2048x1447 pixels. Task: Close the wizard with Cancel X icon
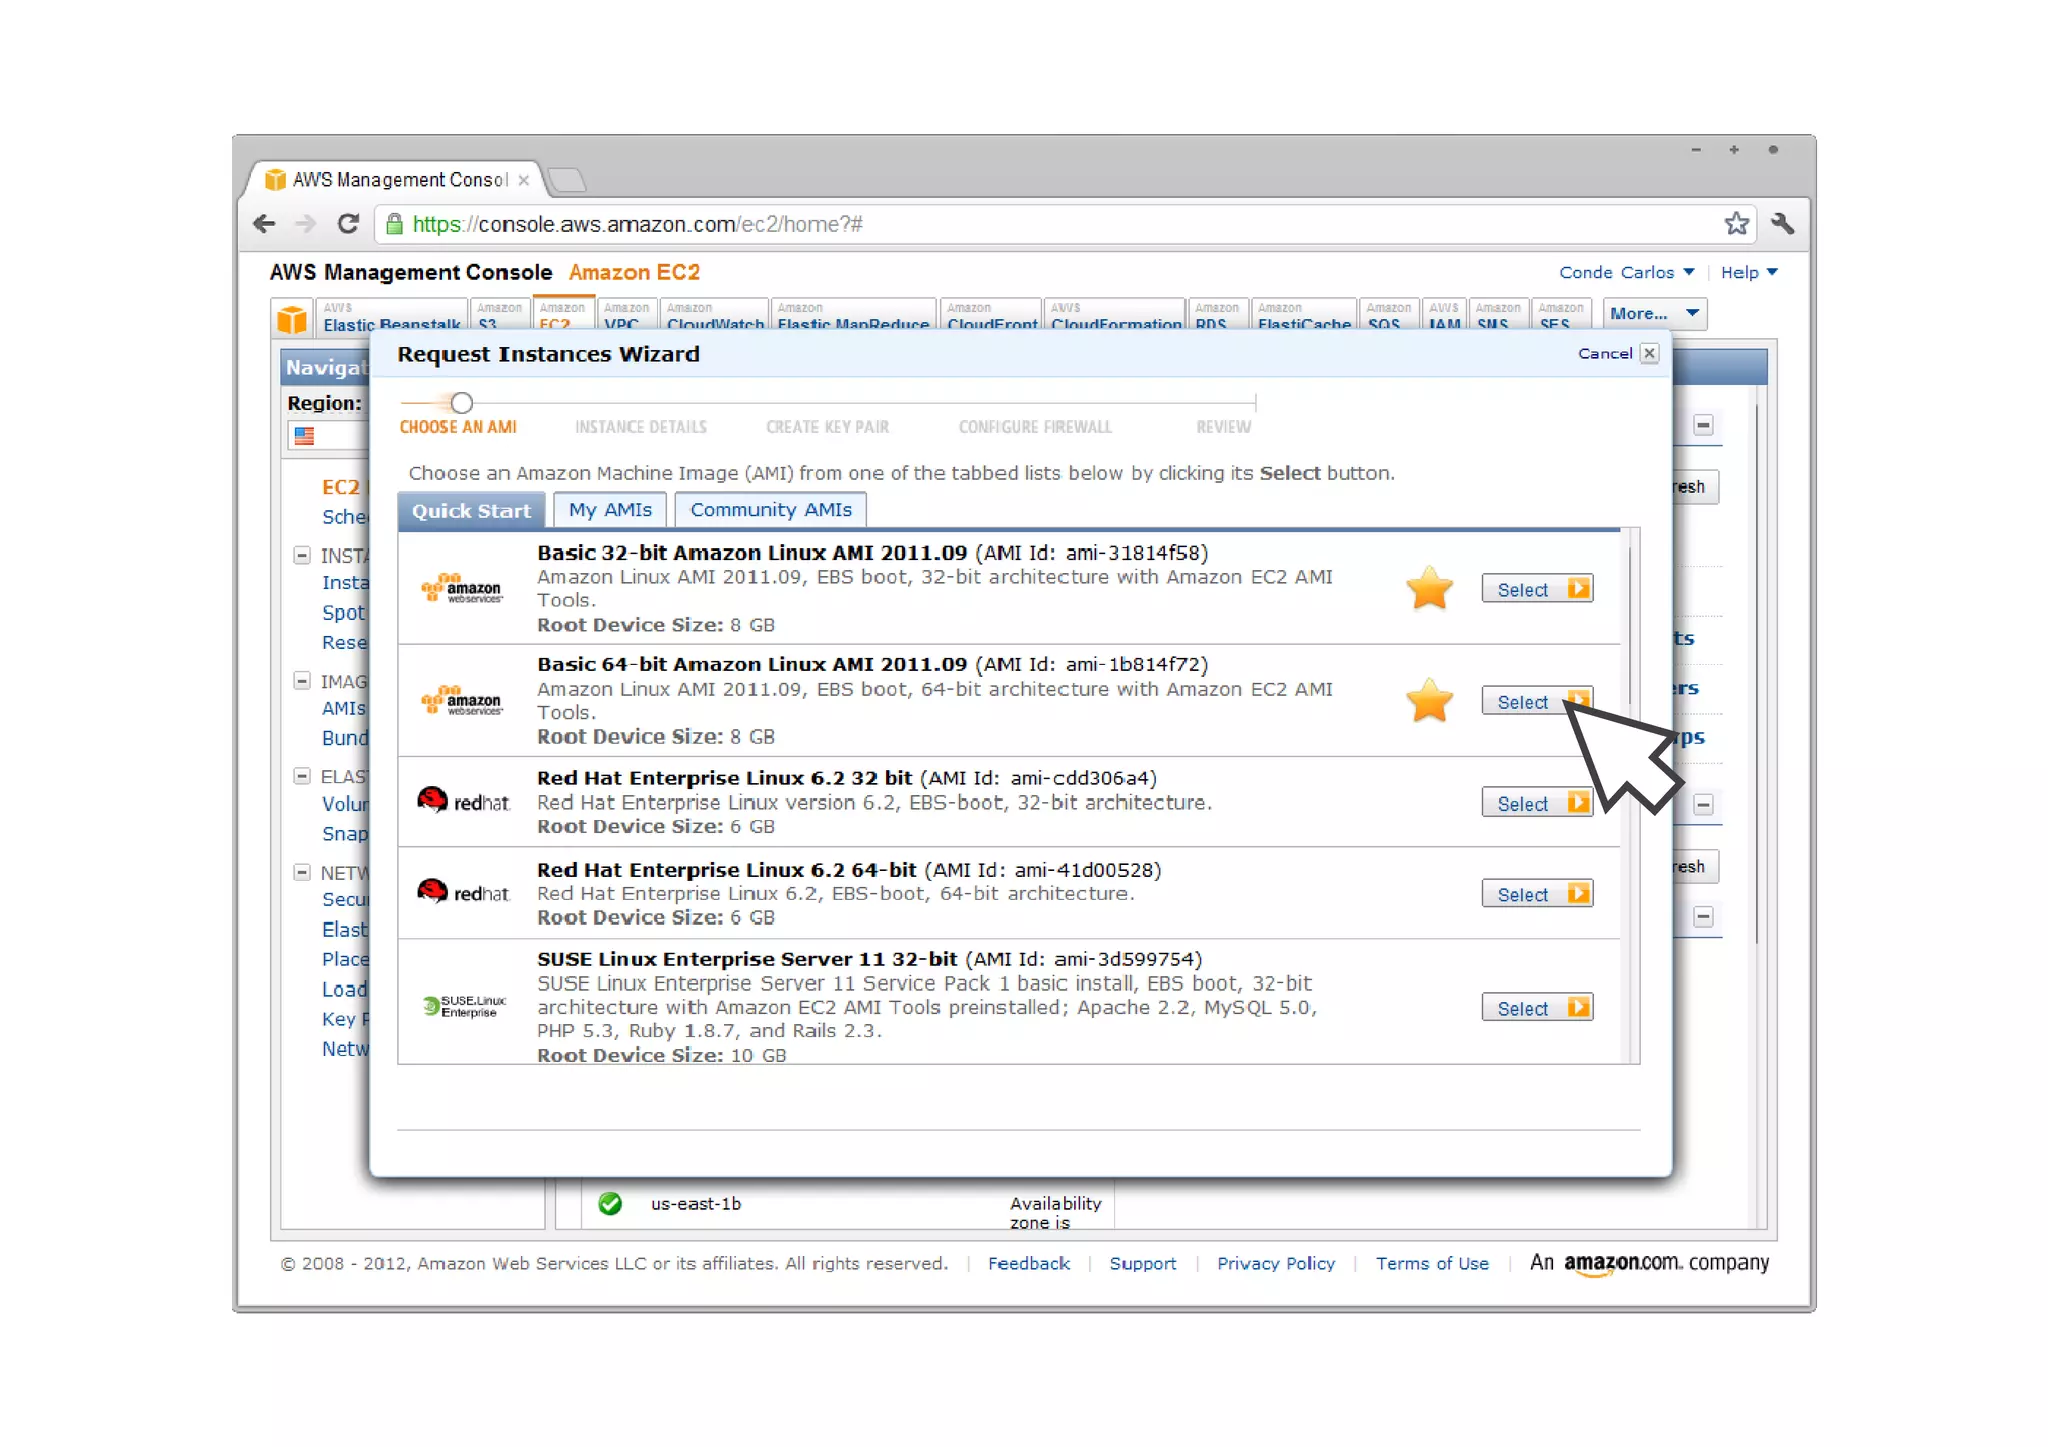(1650, 353)
